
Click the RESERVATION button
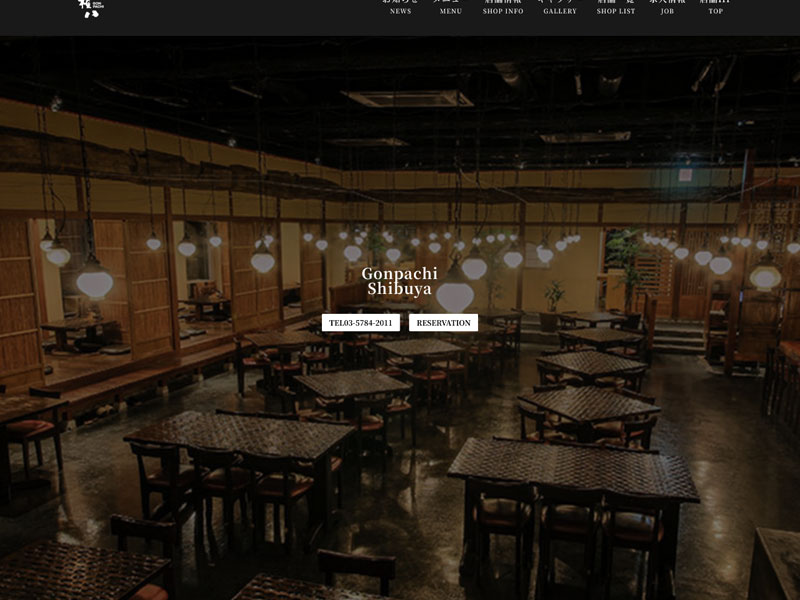tap(443, 323)
